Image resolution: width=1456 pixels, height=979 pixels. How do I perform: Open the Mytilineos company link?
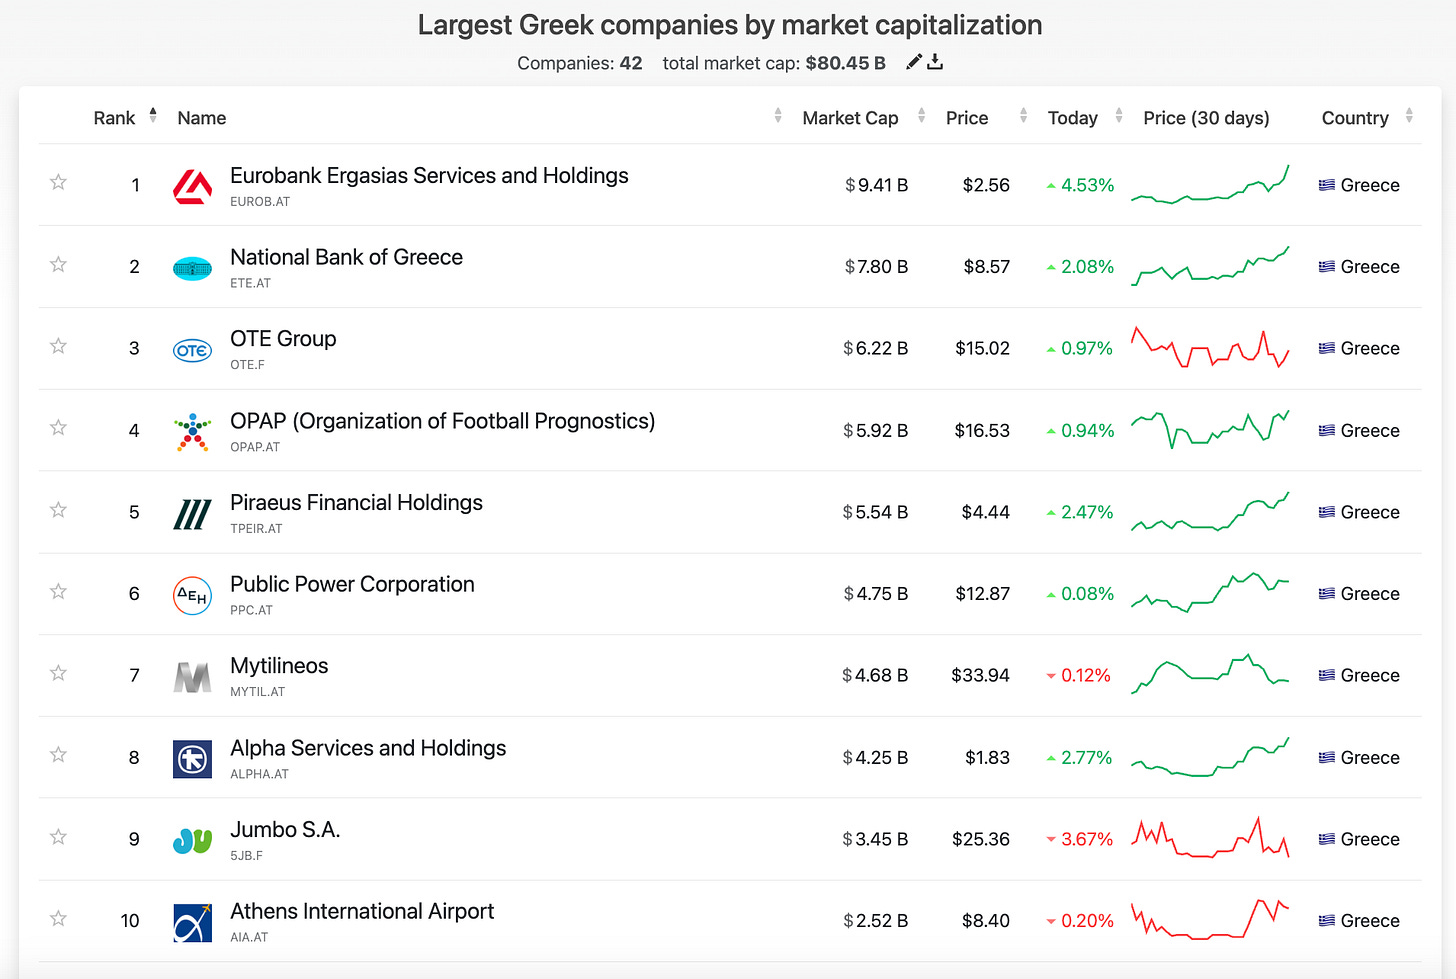click(x=279, y=666)
